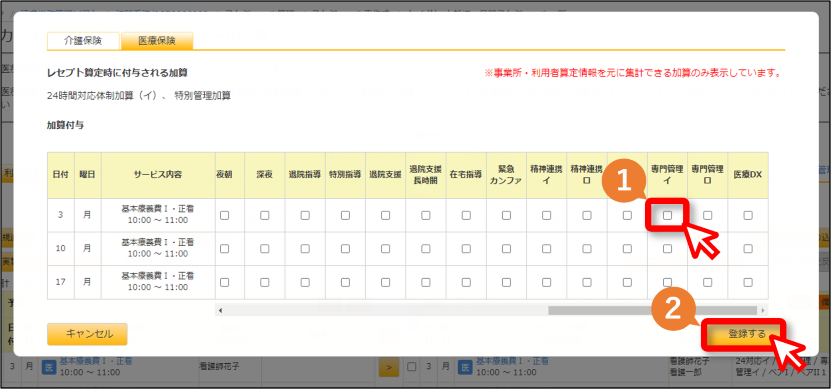Screen dimensions: 831x389
Task: Click the table's horizontal scrollbar thumb
Action: pyautogui.click(x=653, y=310)
